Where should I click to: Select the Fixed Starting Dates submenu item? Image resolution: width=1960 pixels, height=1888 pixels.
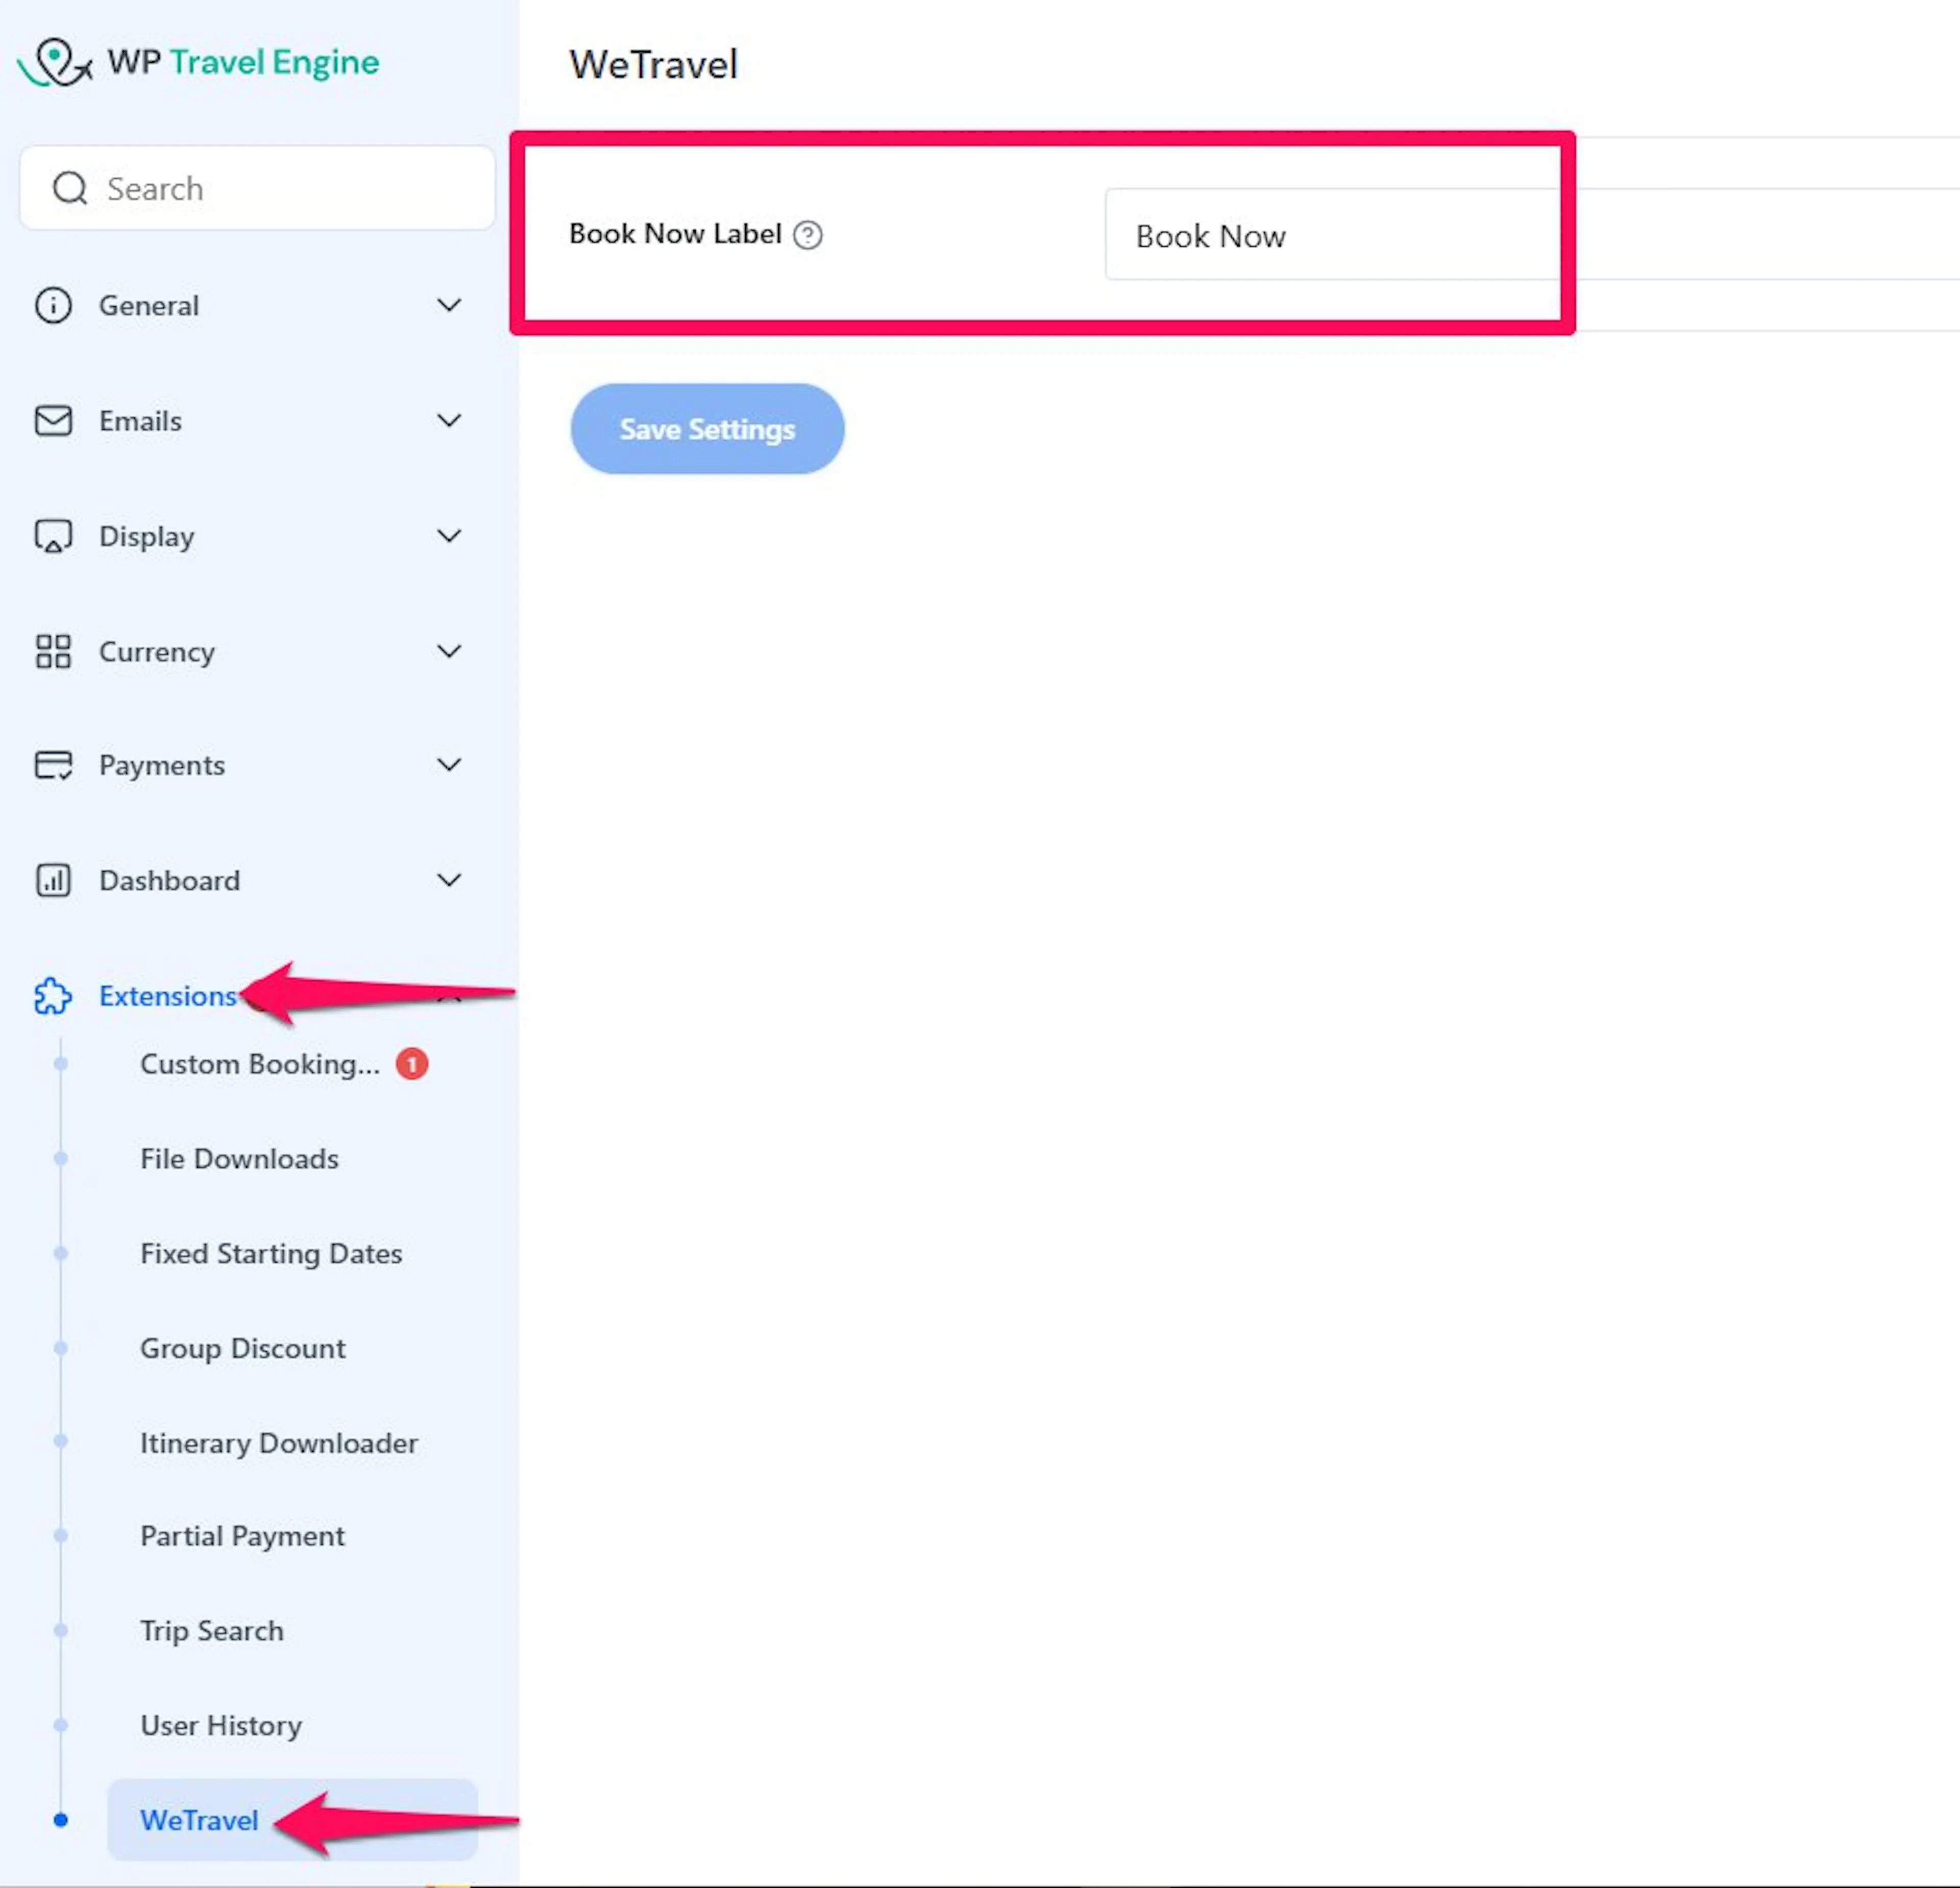271,1254
